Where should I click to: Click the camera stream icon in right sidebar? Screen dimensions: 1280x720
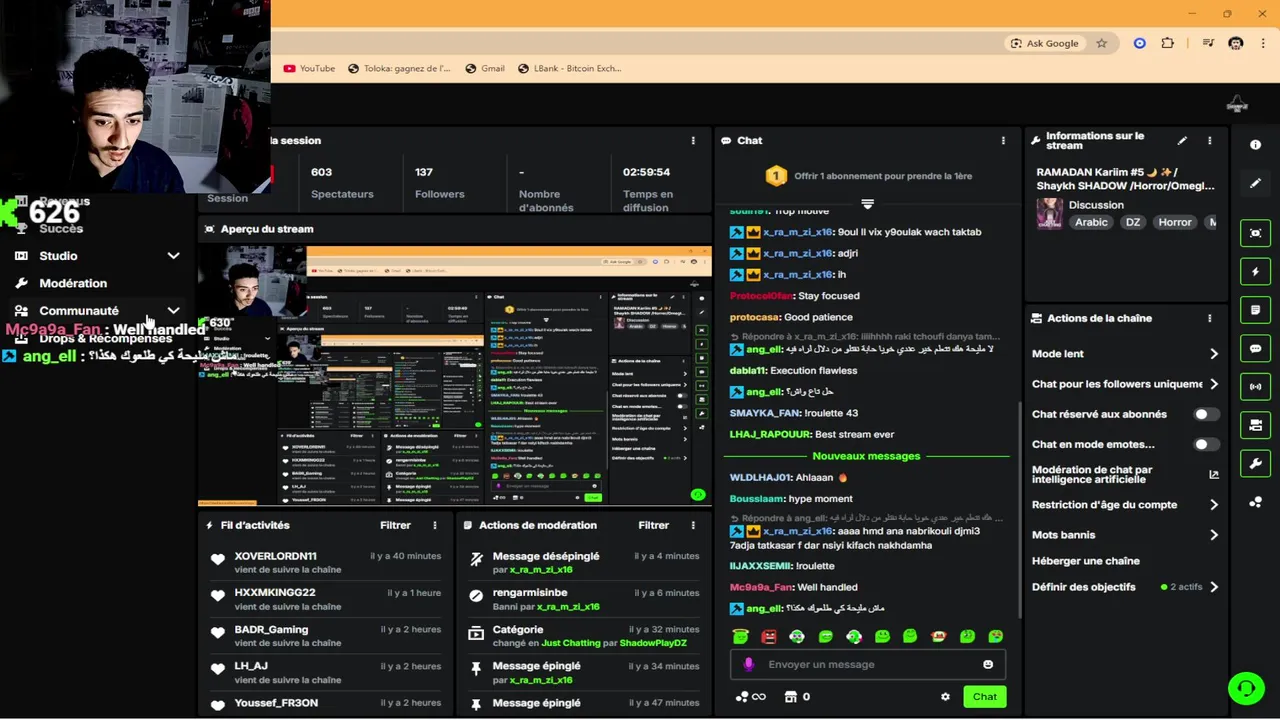point(1255,426)
